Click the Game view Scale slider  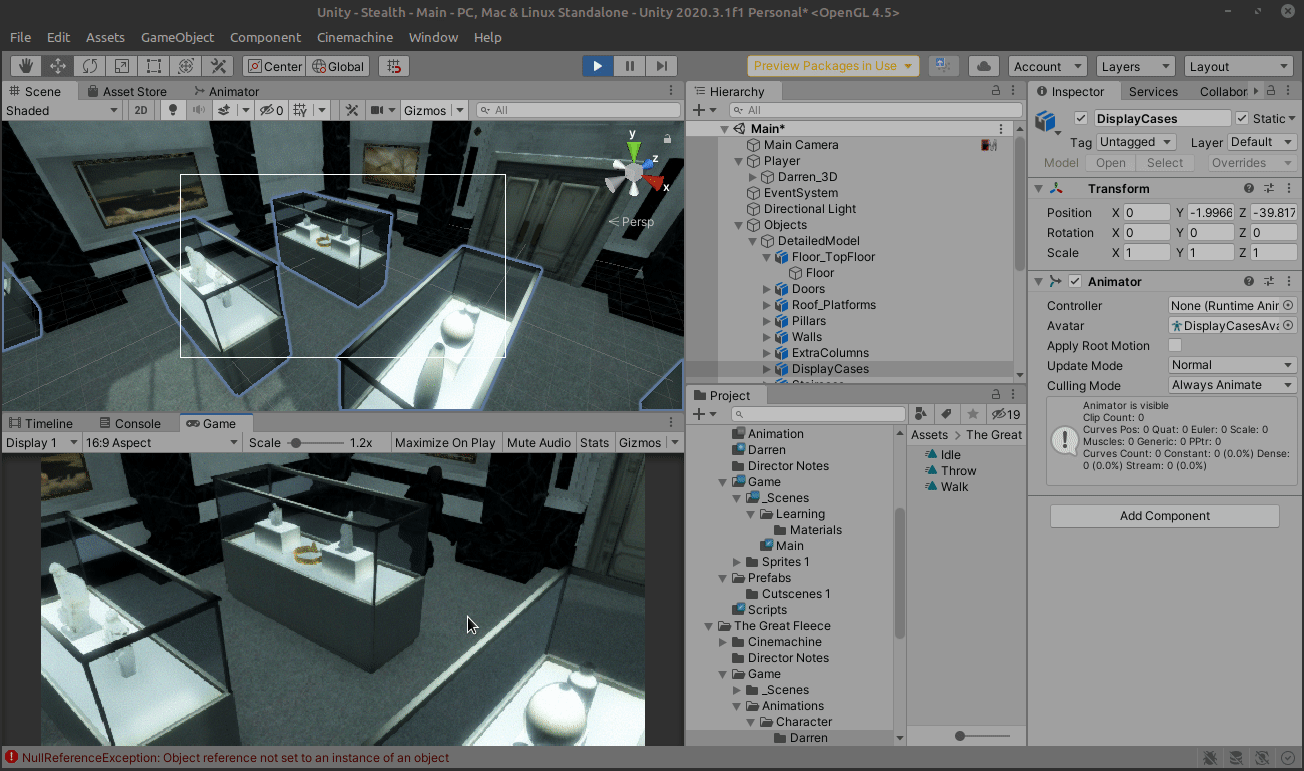(x=315, y=442)
